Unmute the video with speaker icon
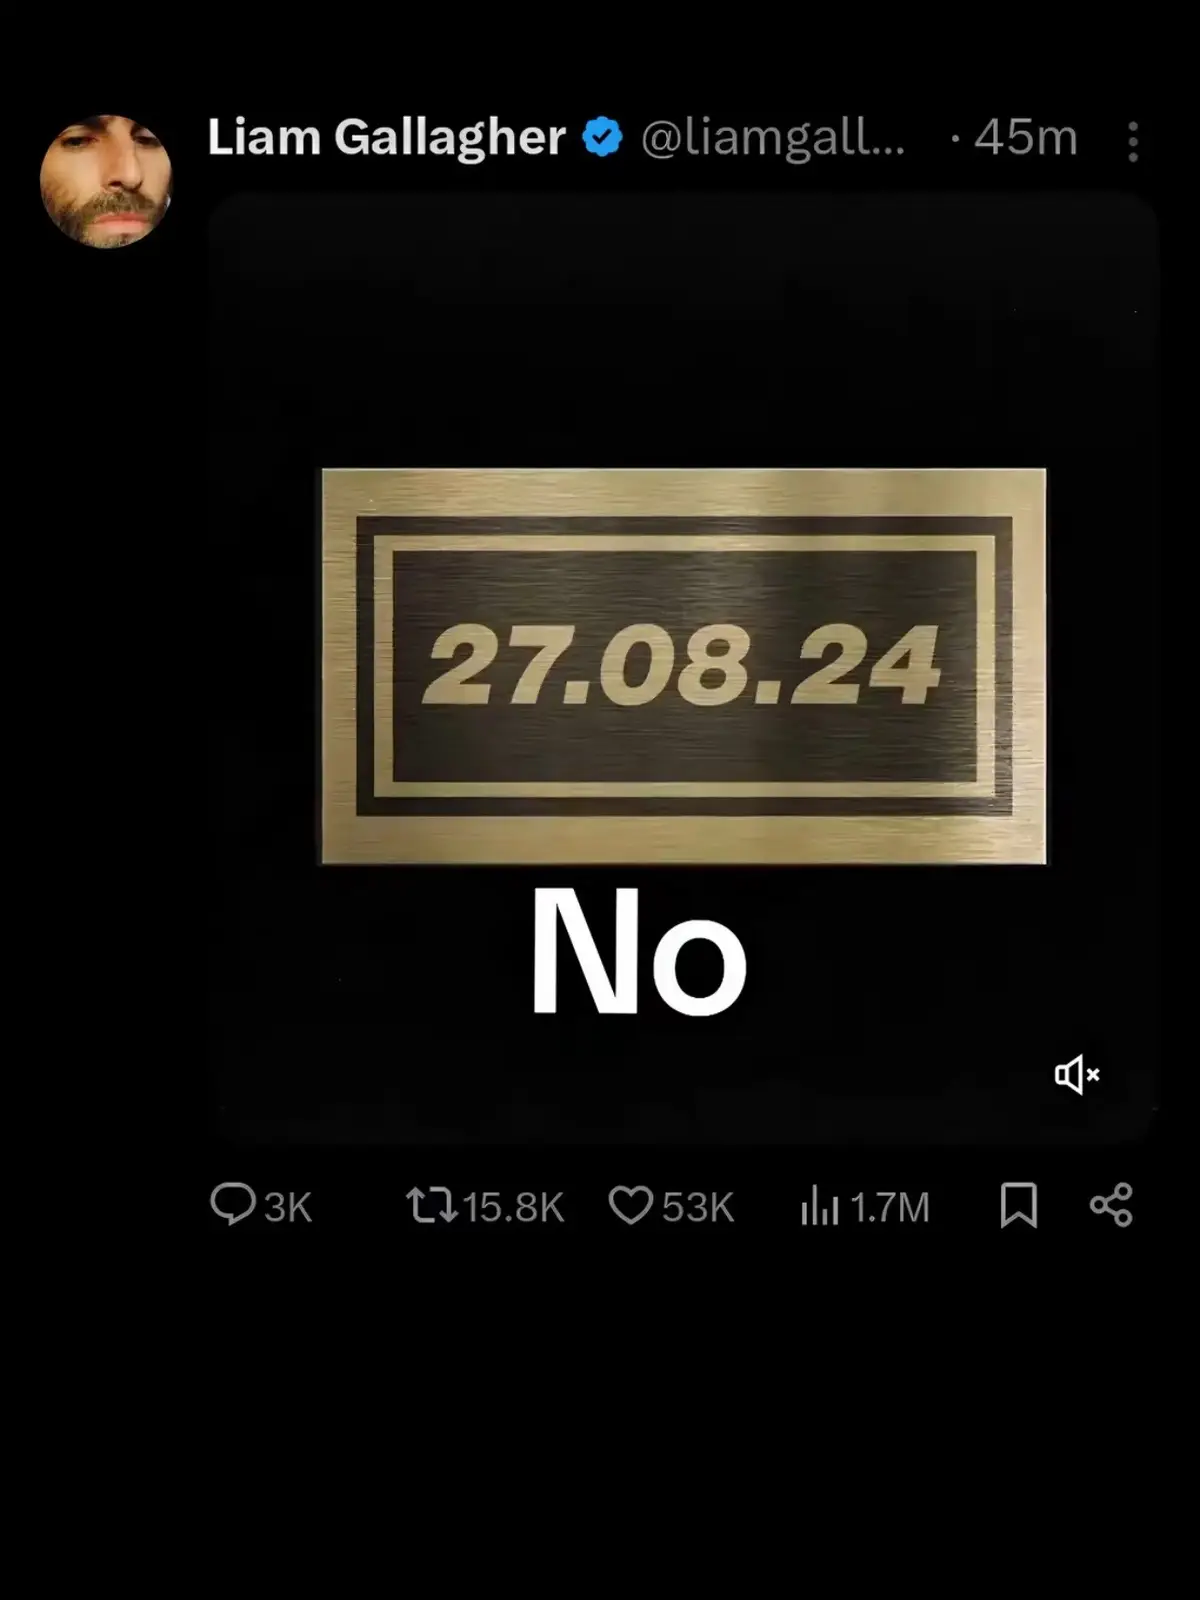 point(1077,1075)
